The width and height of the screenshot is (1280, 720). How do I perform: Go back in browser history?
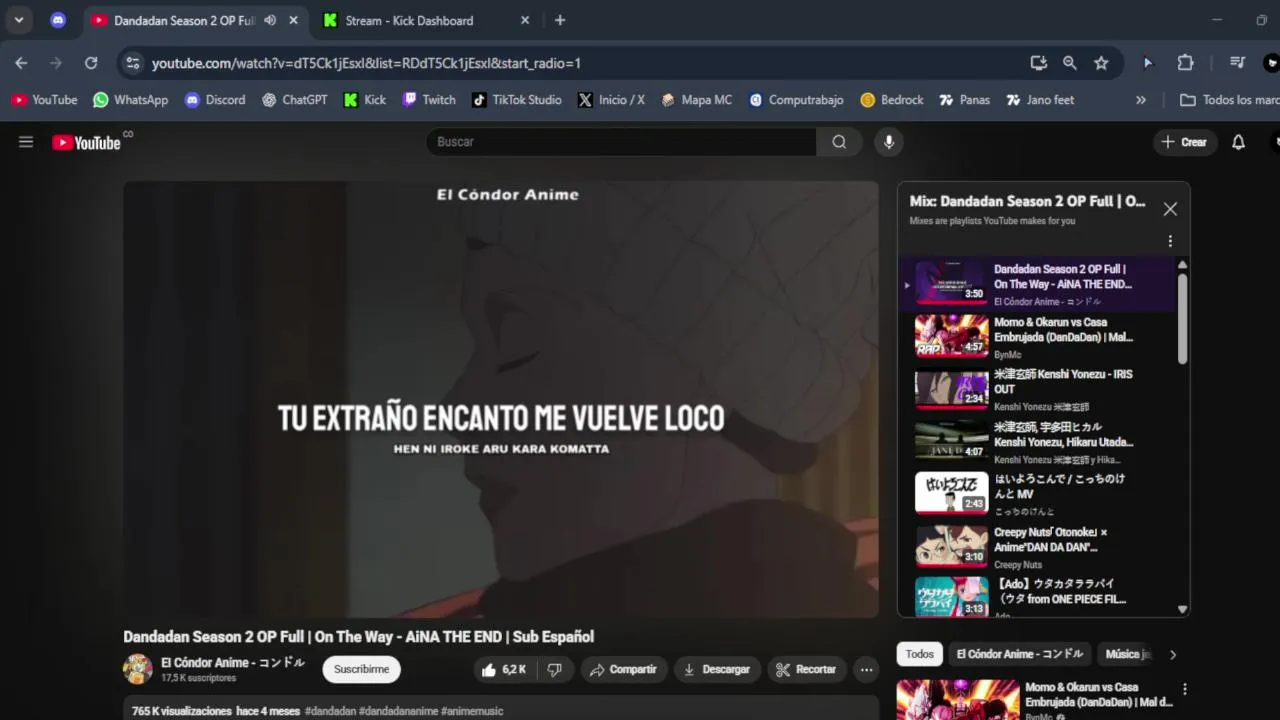pyautogui.click(x=21, y=63)
